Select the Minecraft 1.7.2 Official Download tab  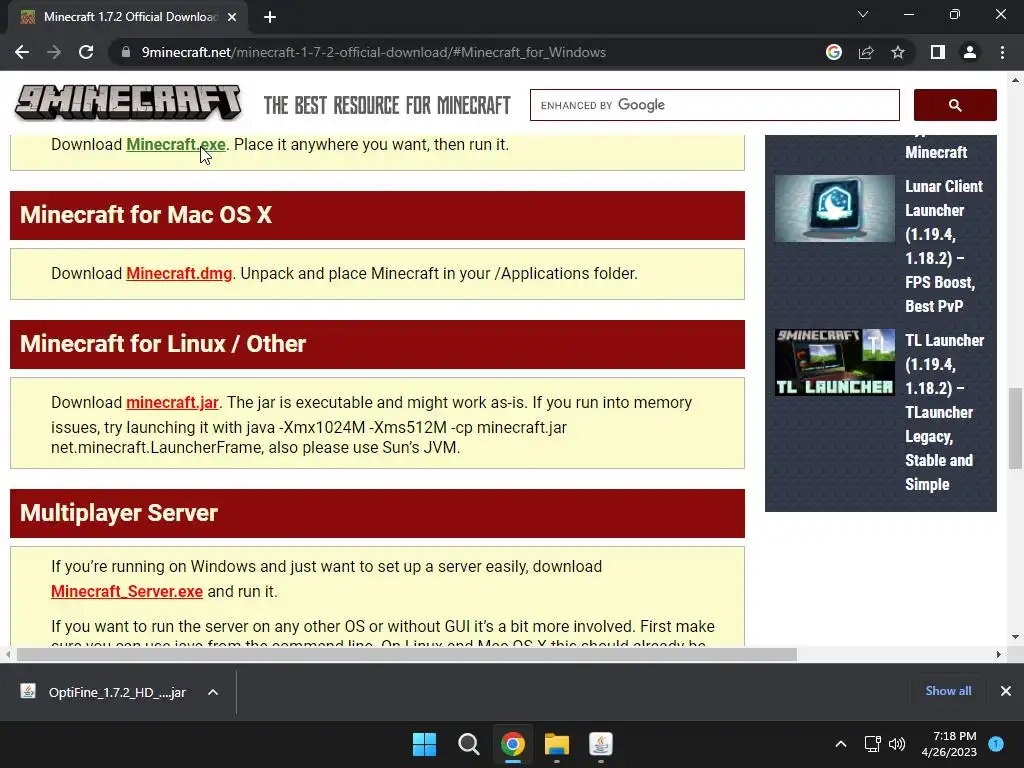coord(128,17)
